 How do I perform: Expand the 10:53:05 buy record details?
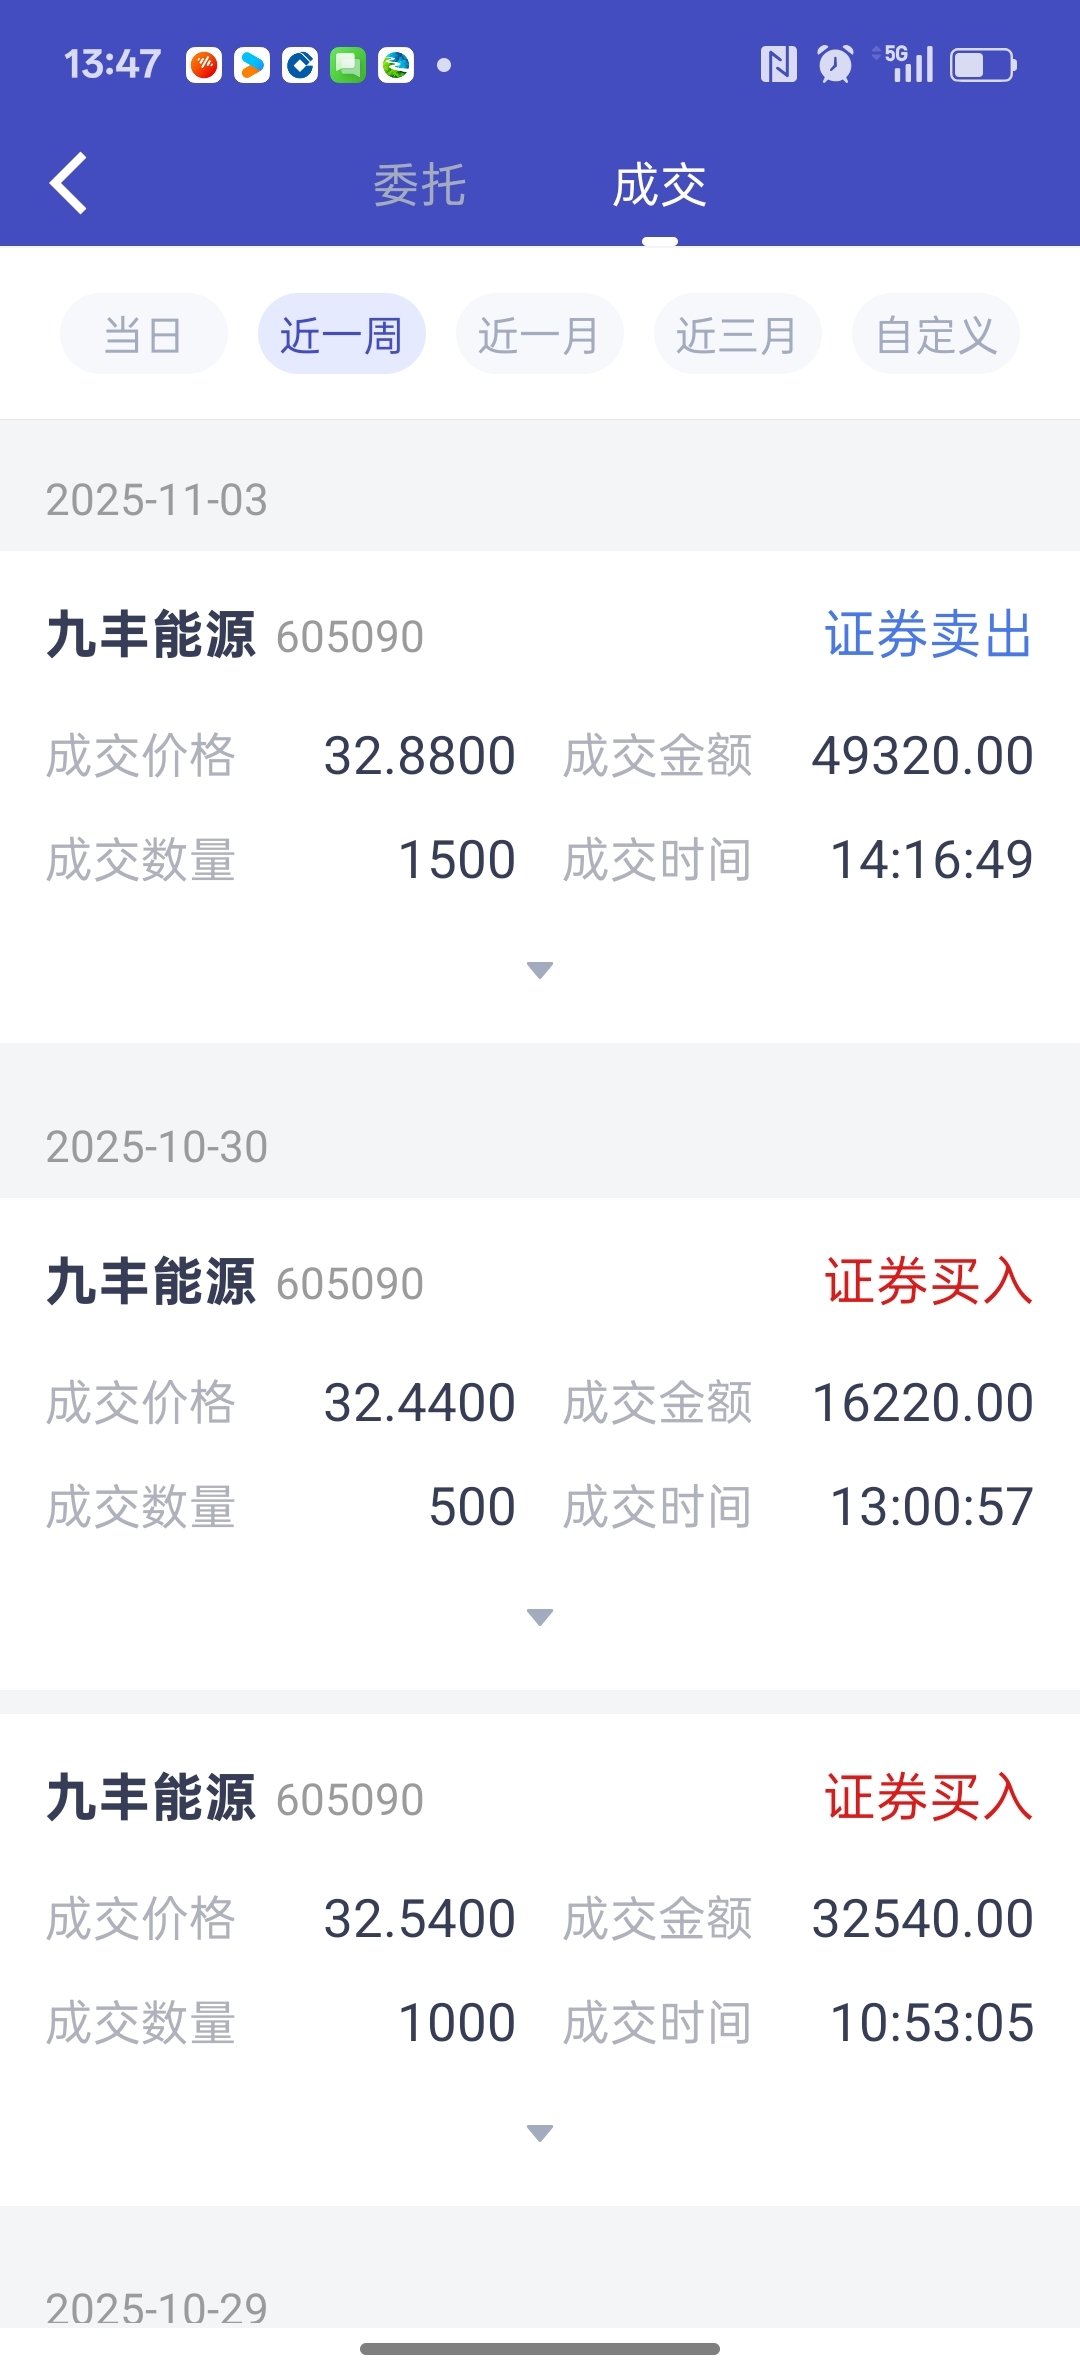click(x=540, y=2133)
